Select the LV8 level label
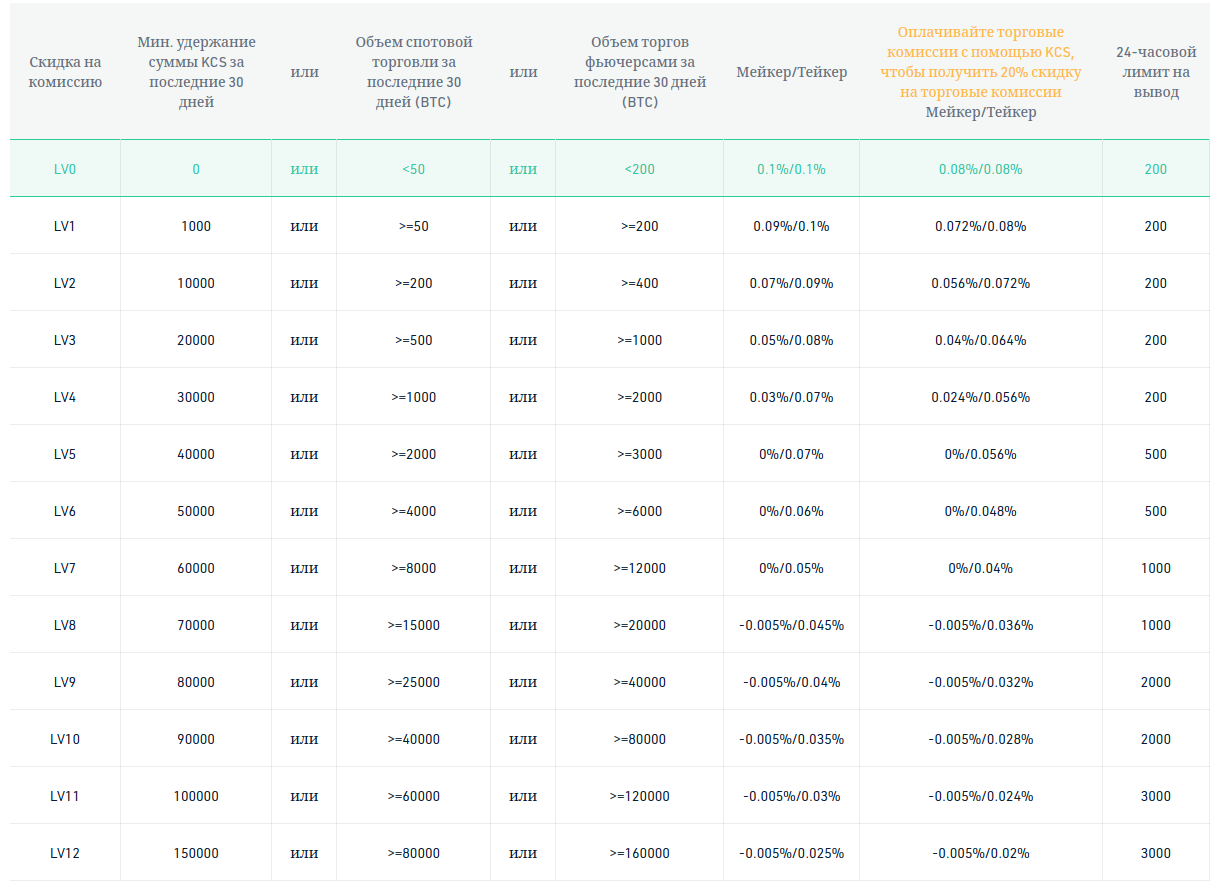Screen dimensions: 1218x896 (x=65, y=625)
